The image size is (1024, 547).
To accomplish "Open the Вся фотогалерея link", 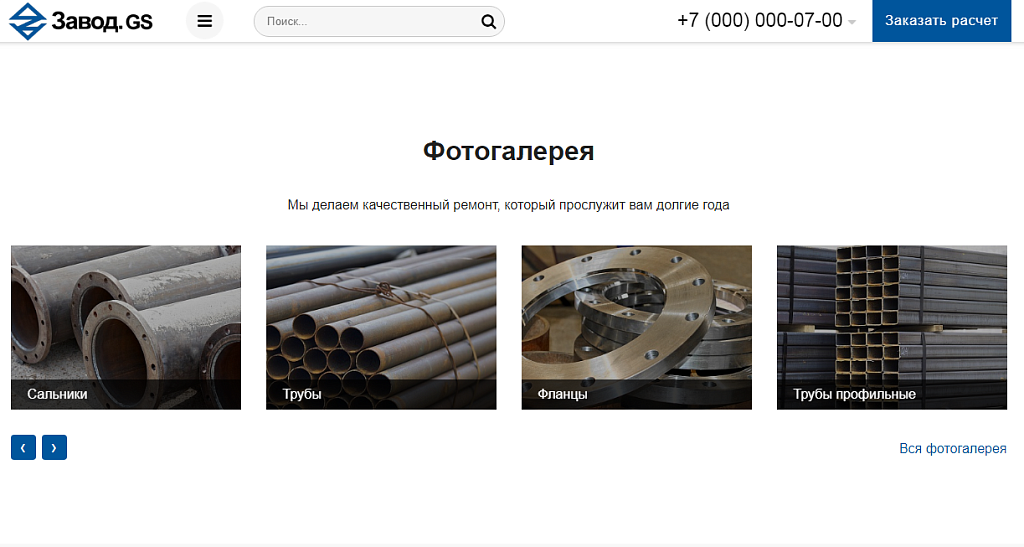I will coord(952,448).
